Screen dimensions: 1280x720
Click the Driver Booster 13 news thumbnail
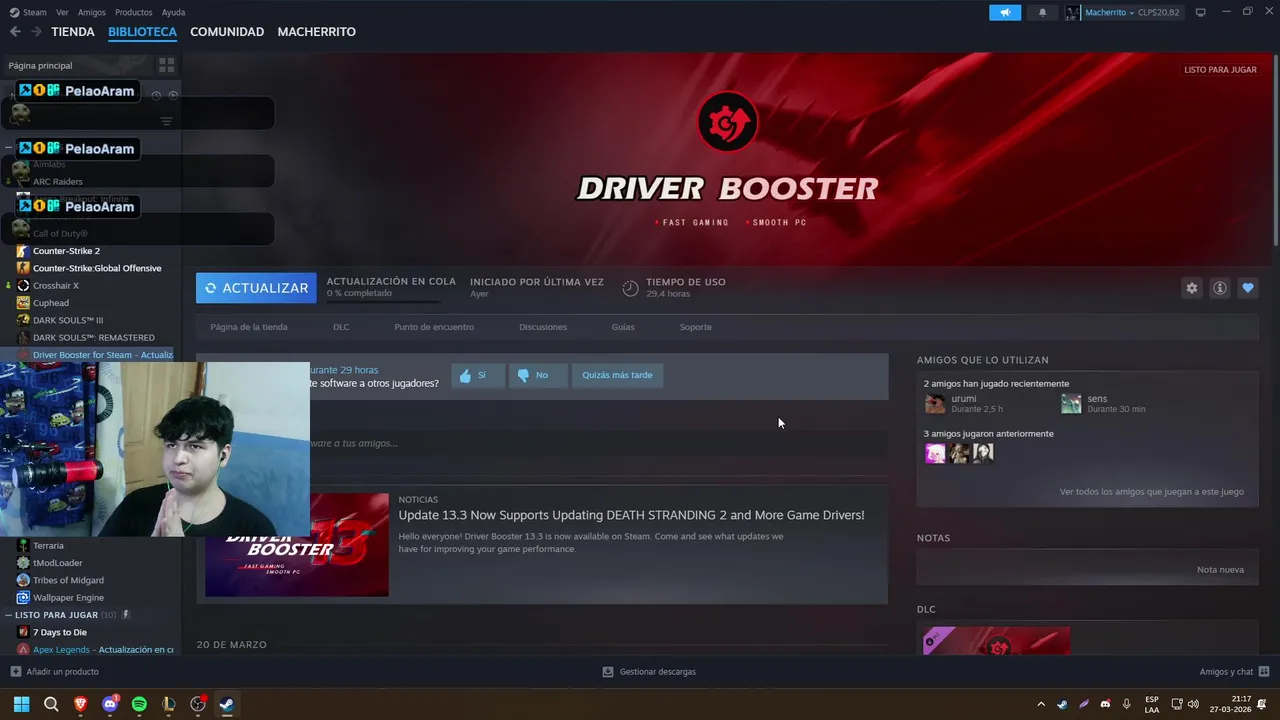coord(297,545)
